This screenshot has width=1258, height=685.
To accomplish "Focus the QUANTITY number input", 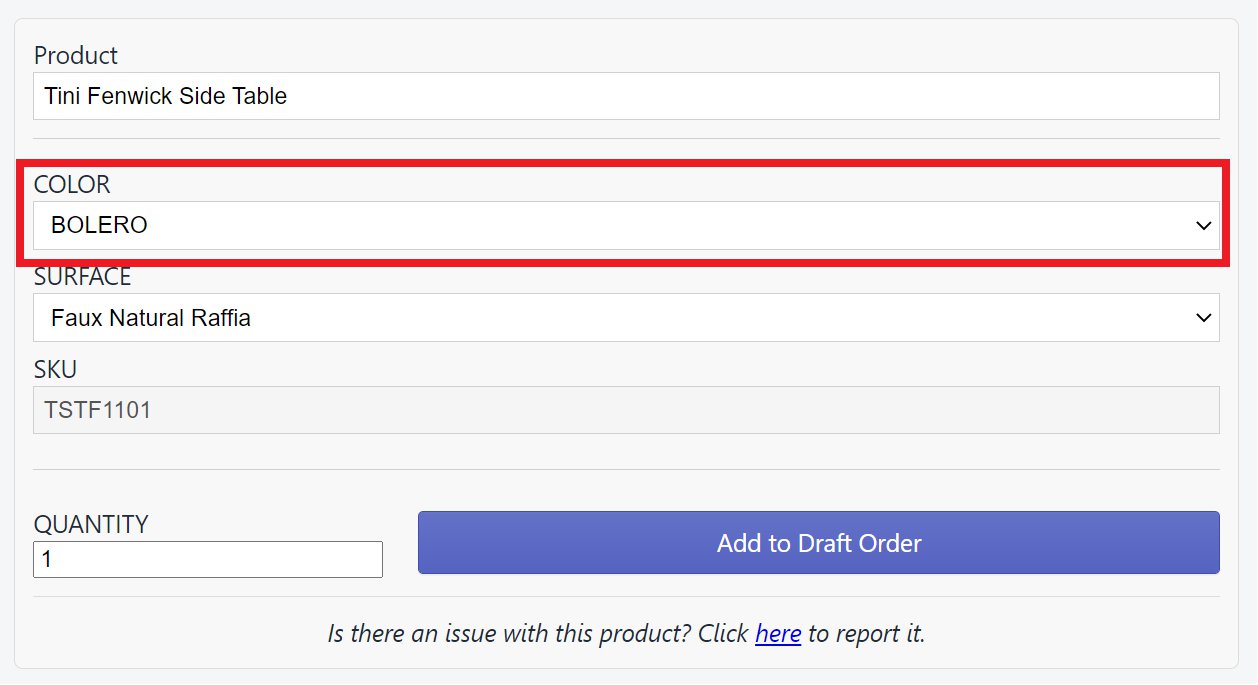I will click(208, 560).
